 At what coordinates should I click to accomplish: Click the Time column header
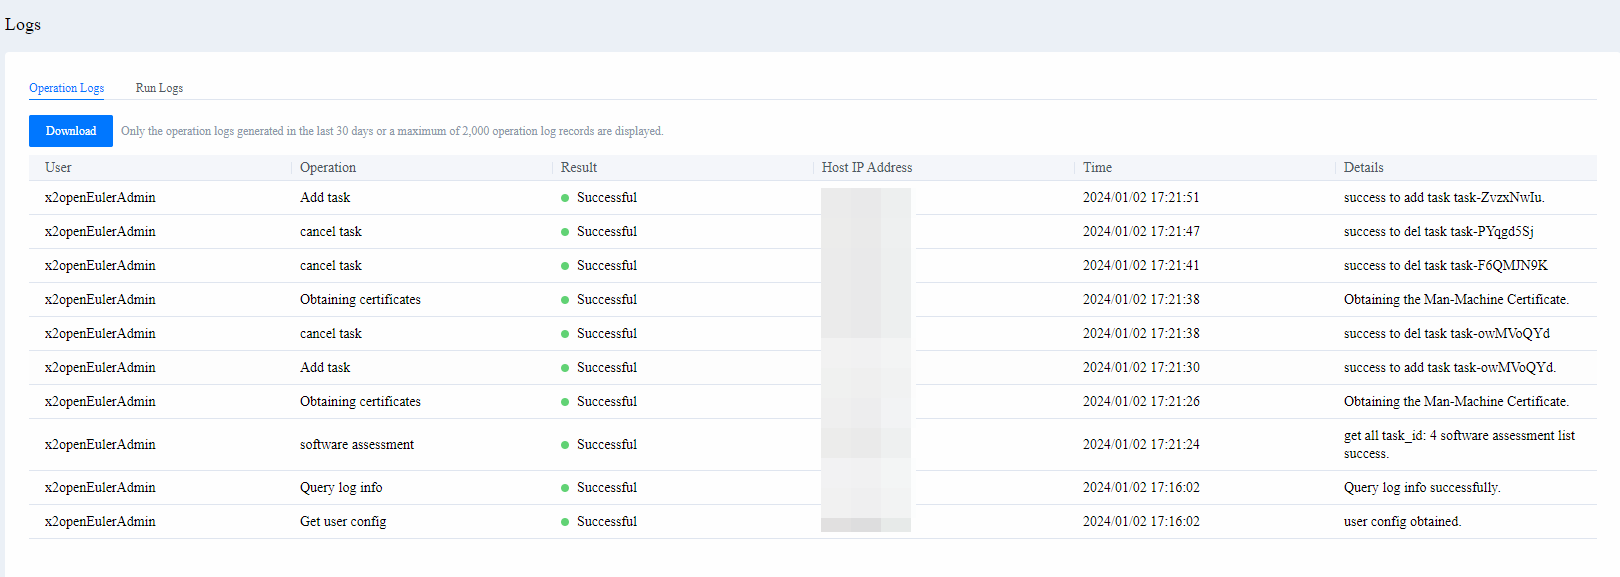pyautogui.click(x=1097, y=168)
